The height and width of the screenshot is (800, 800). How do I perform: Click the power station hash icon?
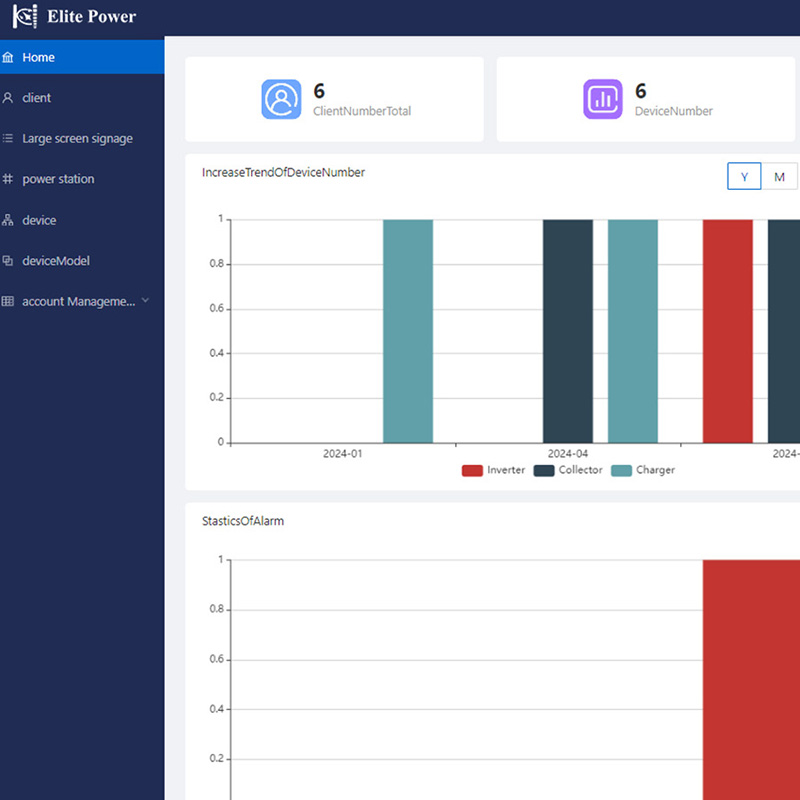click(9, 180)
